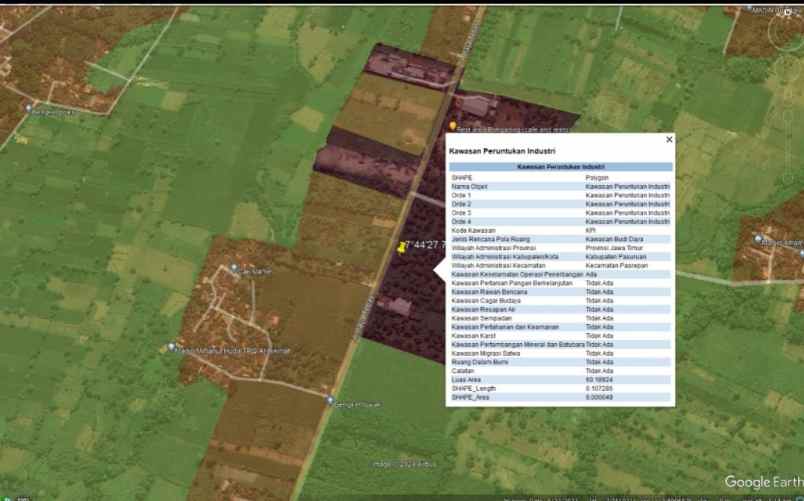Click the blue table header of the popup

point(560,167)
